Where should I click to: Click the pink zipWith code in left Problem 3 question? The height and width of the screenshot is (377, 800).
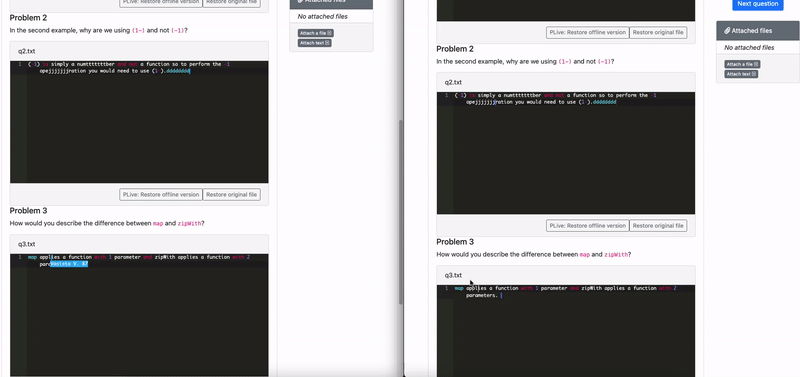click(x=189, y=223)
